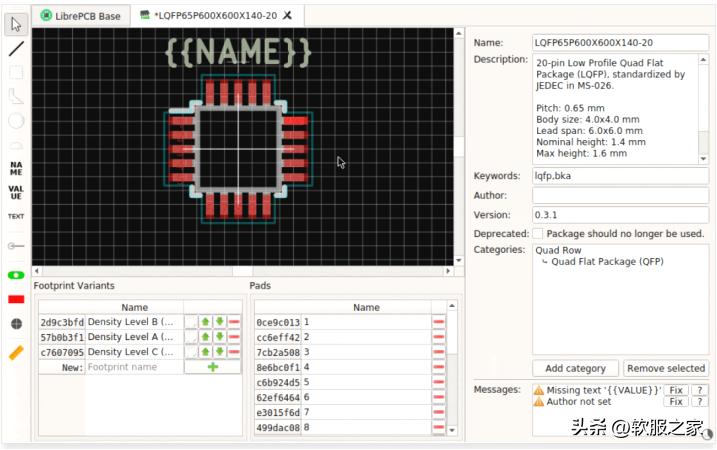Fix the 'Author not set' message
Image resolution: width=717 pixels, height=450 pixels.
(676, 402)
